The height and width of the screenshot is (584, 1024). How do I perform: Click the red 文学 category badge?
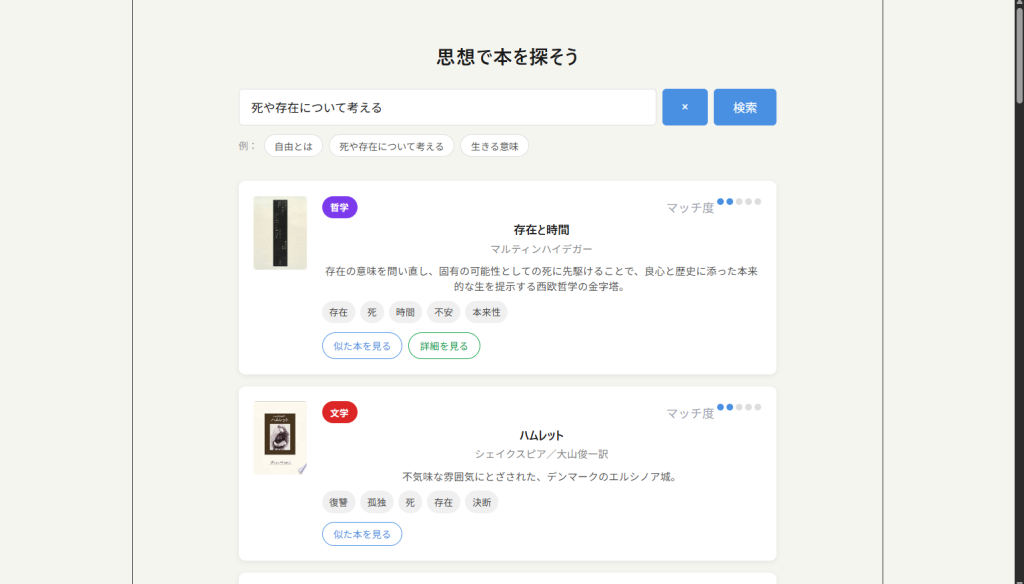click(x=340, y=412)
